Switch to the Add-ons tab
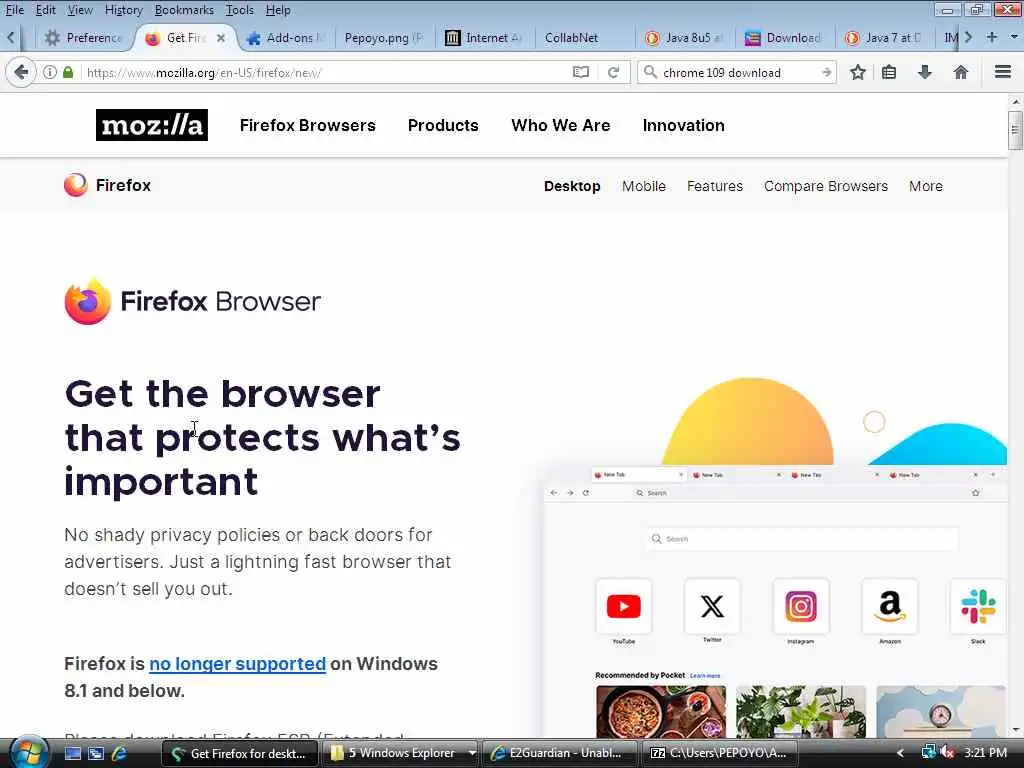 coord(286,38)
